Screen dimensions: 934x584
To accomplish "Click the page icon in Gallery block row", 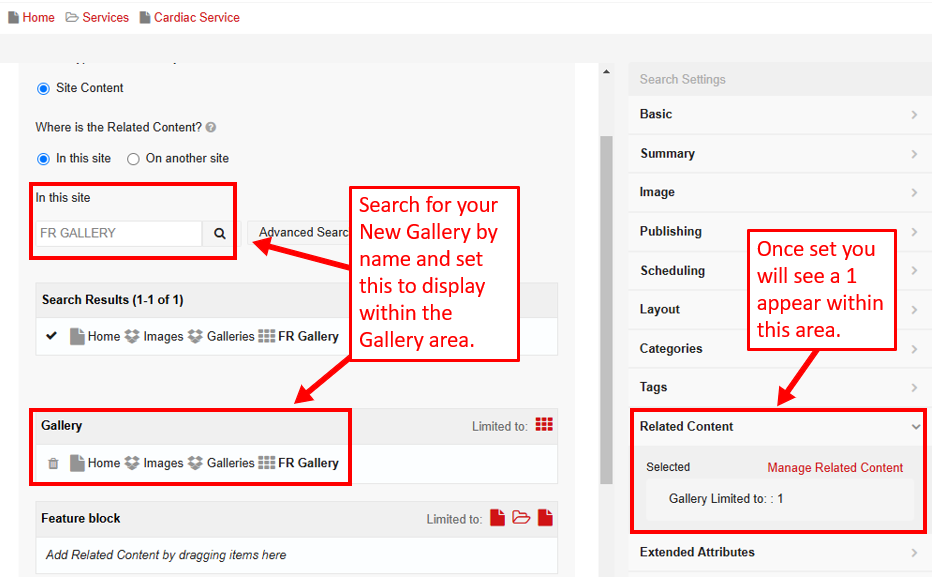I will tap(77, 463).
